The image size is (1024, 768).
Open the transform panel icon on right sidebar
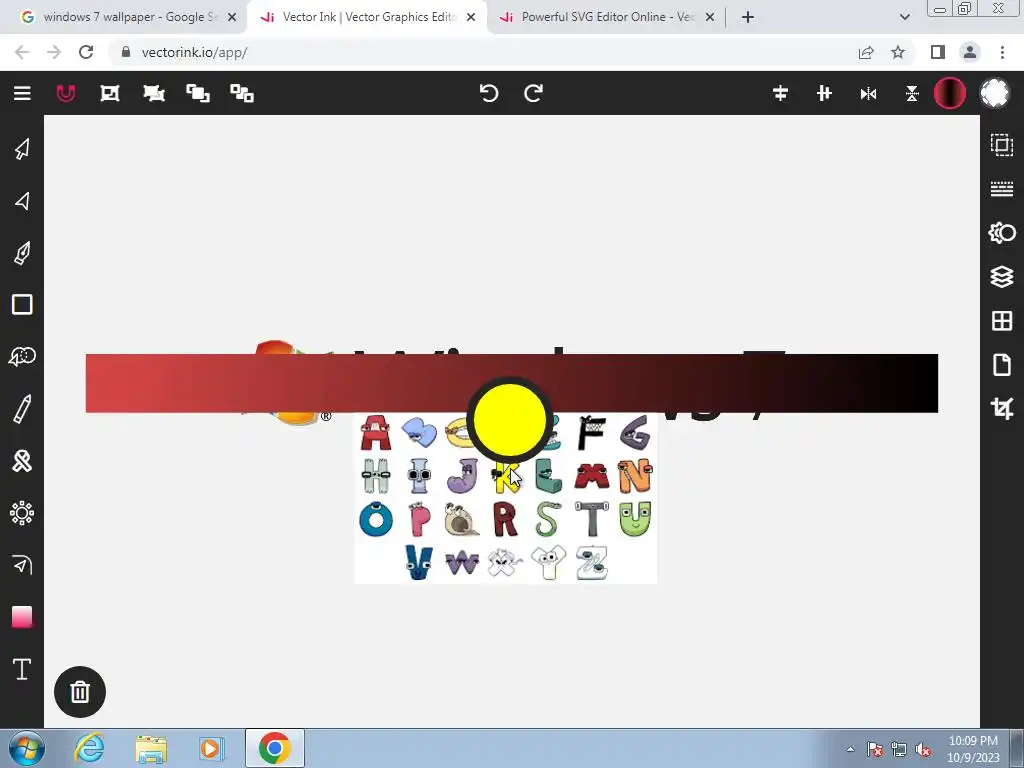click(1002, 145)
